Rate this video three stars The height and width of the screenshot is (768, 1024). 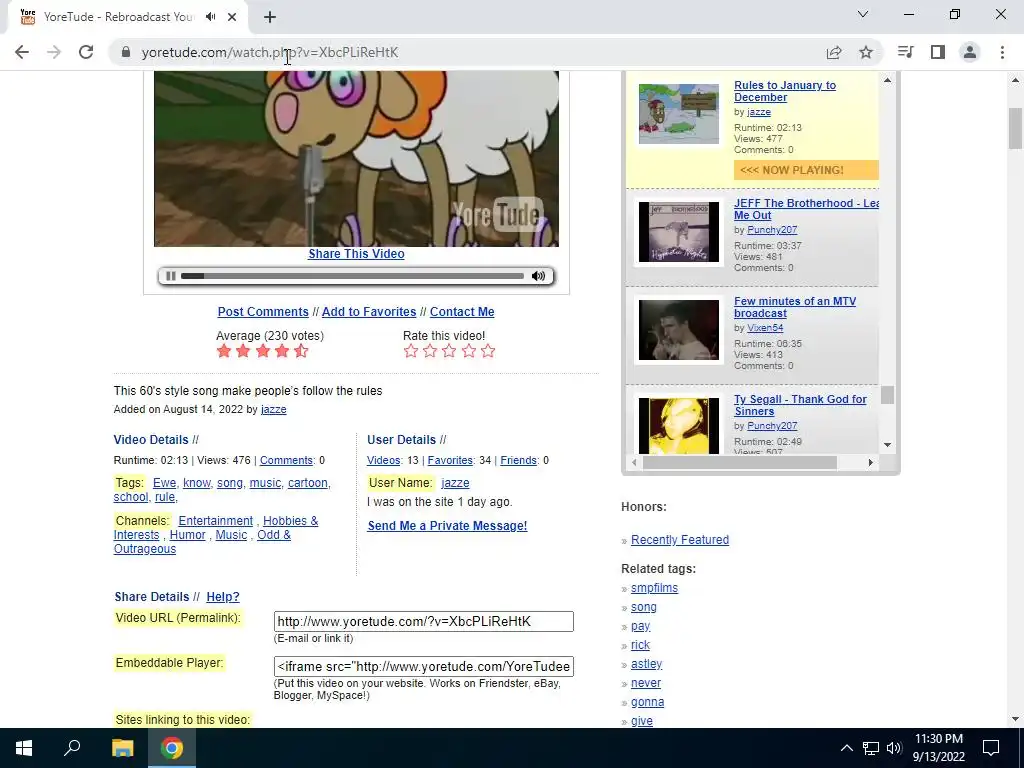[449, 351]
